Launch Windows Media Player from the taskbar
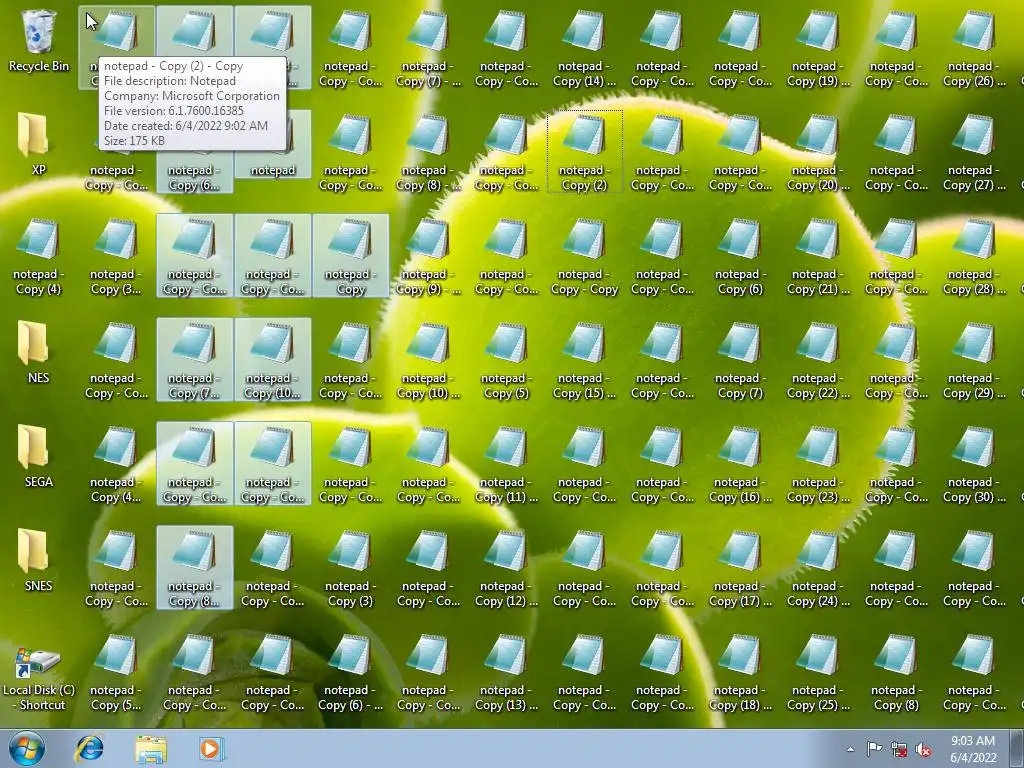Image resolution: width=1024 pixels, height=768 pixels. click(211, 748)
